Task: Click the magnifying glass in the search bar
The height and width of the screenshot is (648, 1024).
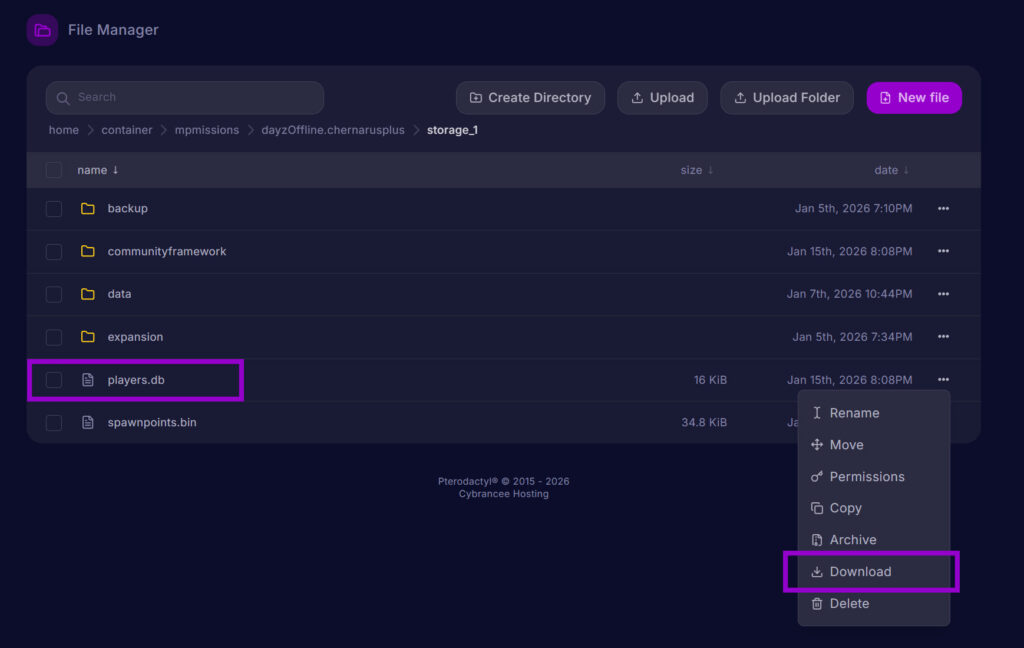Action: click(x=62, y=97)
